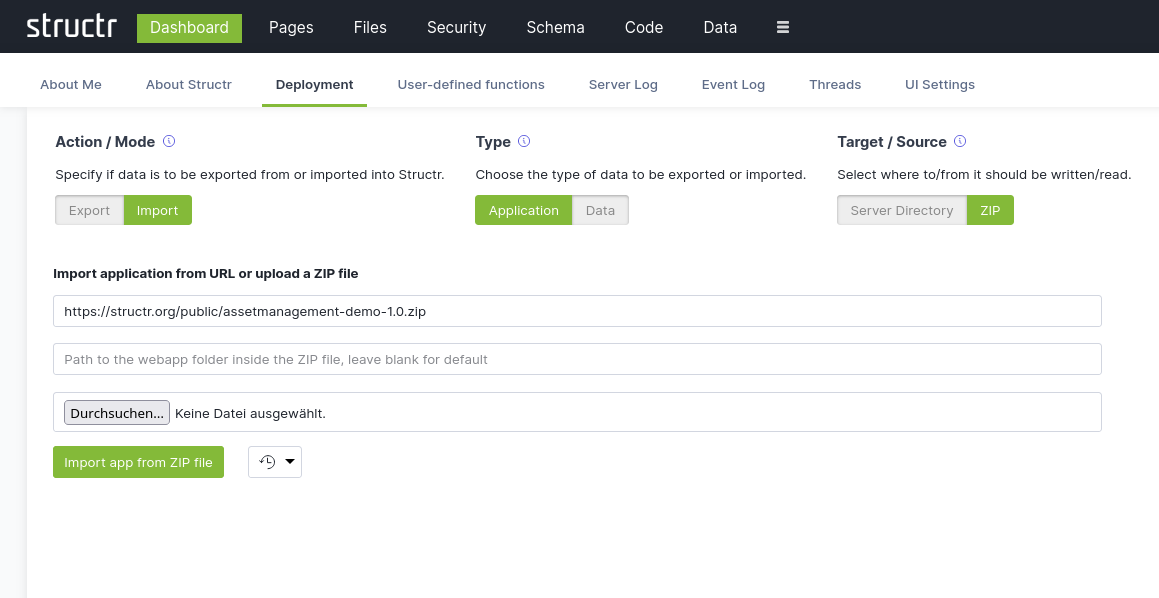Switch to the Threads tab
This screenshot has width=1159, height=598.
coord(835,84)
